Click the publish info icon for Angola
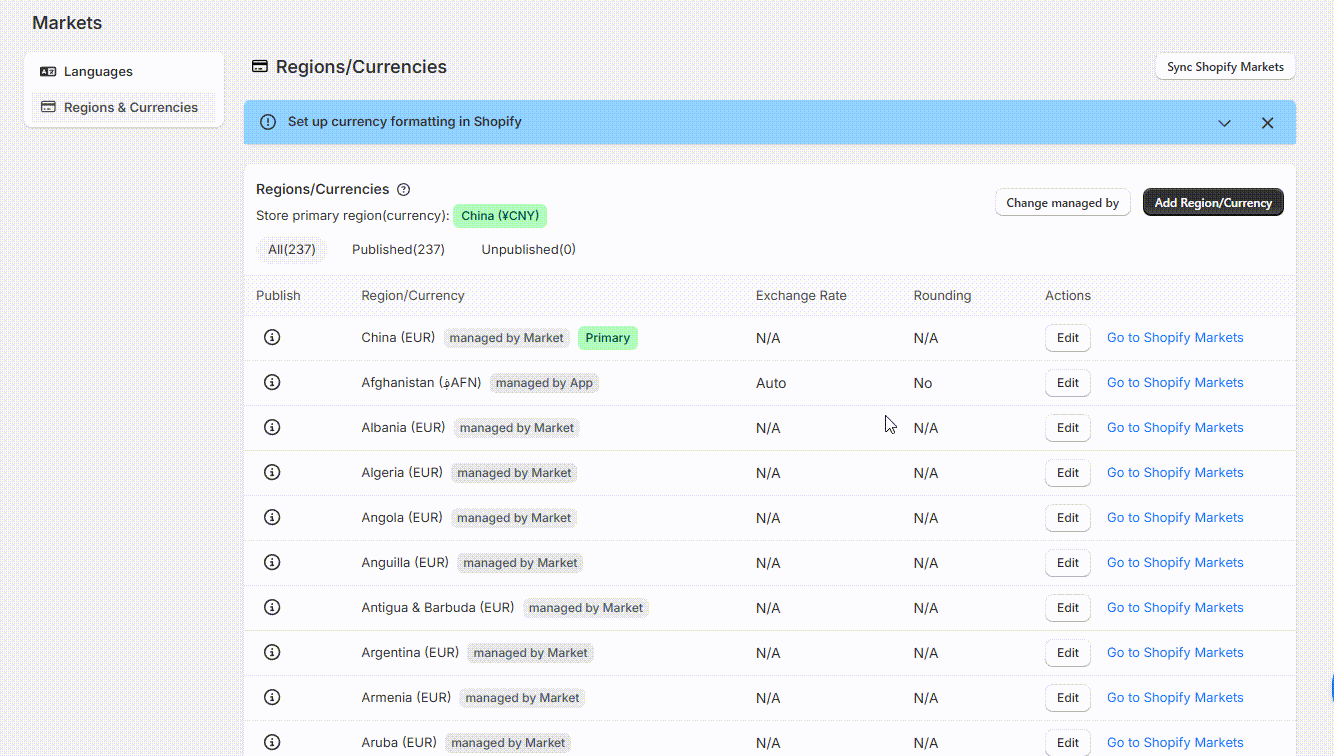The height and width of the screenshot is (756, 1334). [271, 517]
